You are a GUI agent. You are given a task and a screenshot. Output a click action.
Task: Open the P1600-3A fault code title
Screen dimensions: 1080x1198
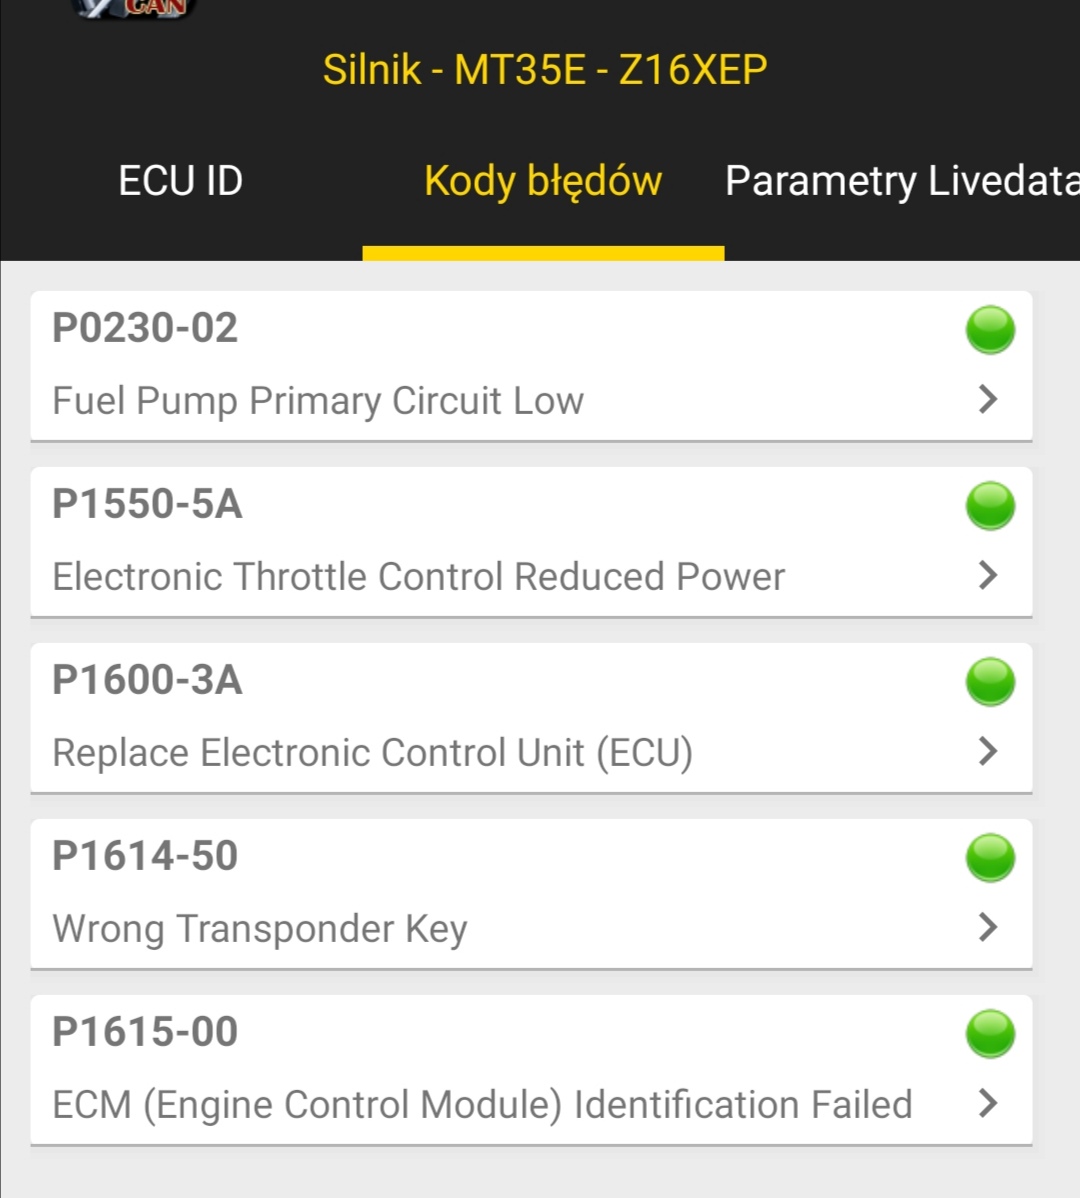pyautogui.click(x=147, y=680)
